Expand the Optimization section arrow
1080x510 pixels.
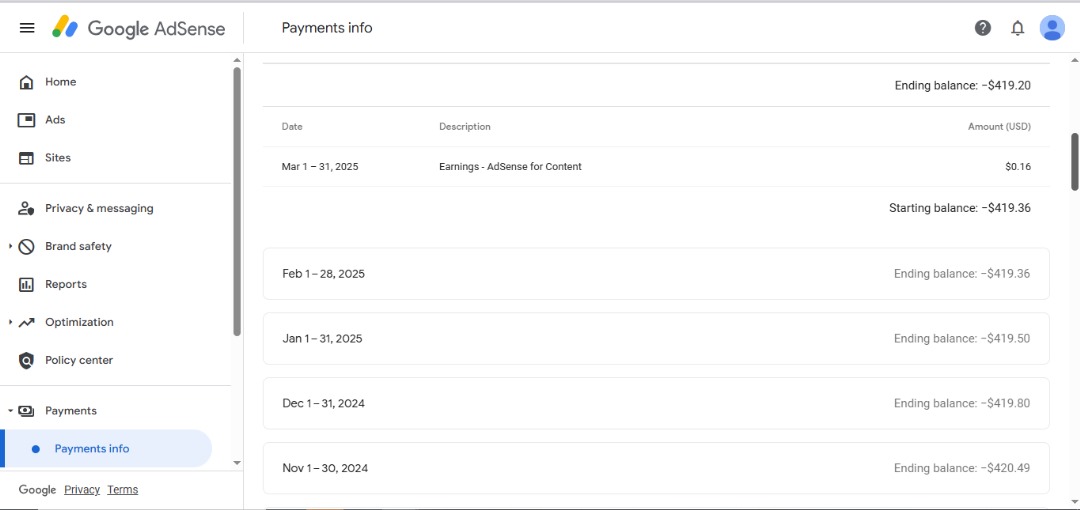click(10, 322)
